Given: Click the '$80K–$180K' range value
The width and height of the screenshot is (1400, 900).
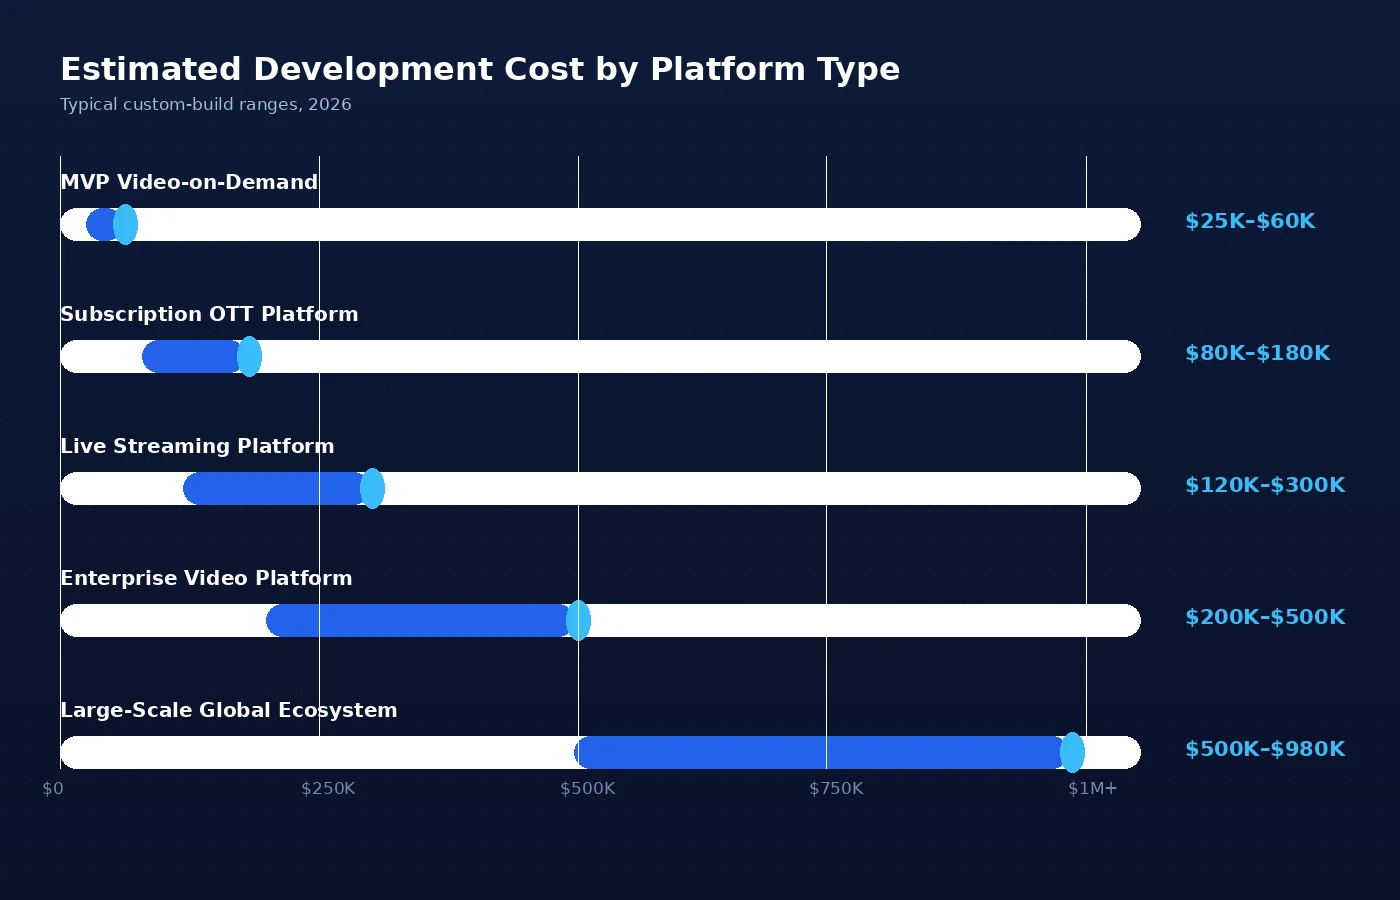Looking at the screenshot, I should click(1258, 353).
